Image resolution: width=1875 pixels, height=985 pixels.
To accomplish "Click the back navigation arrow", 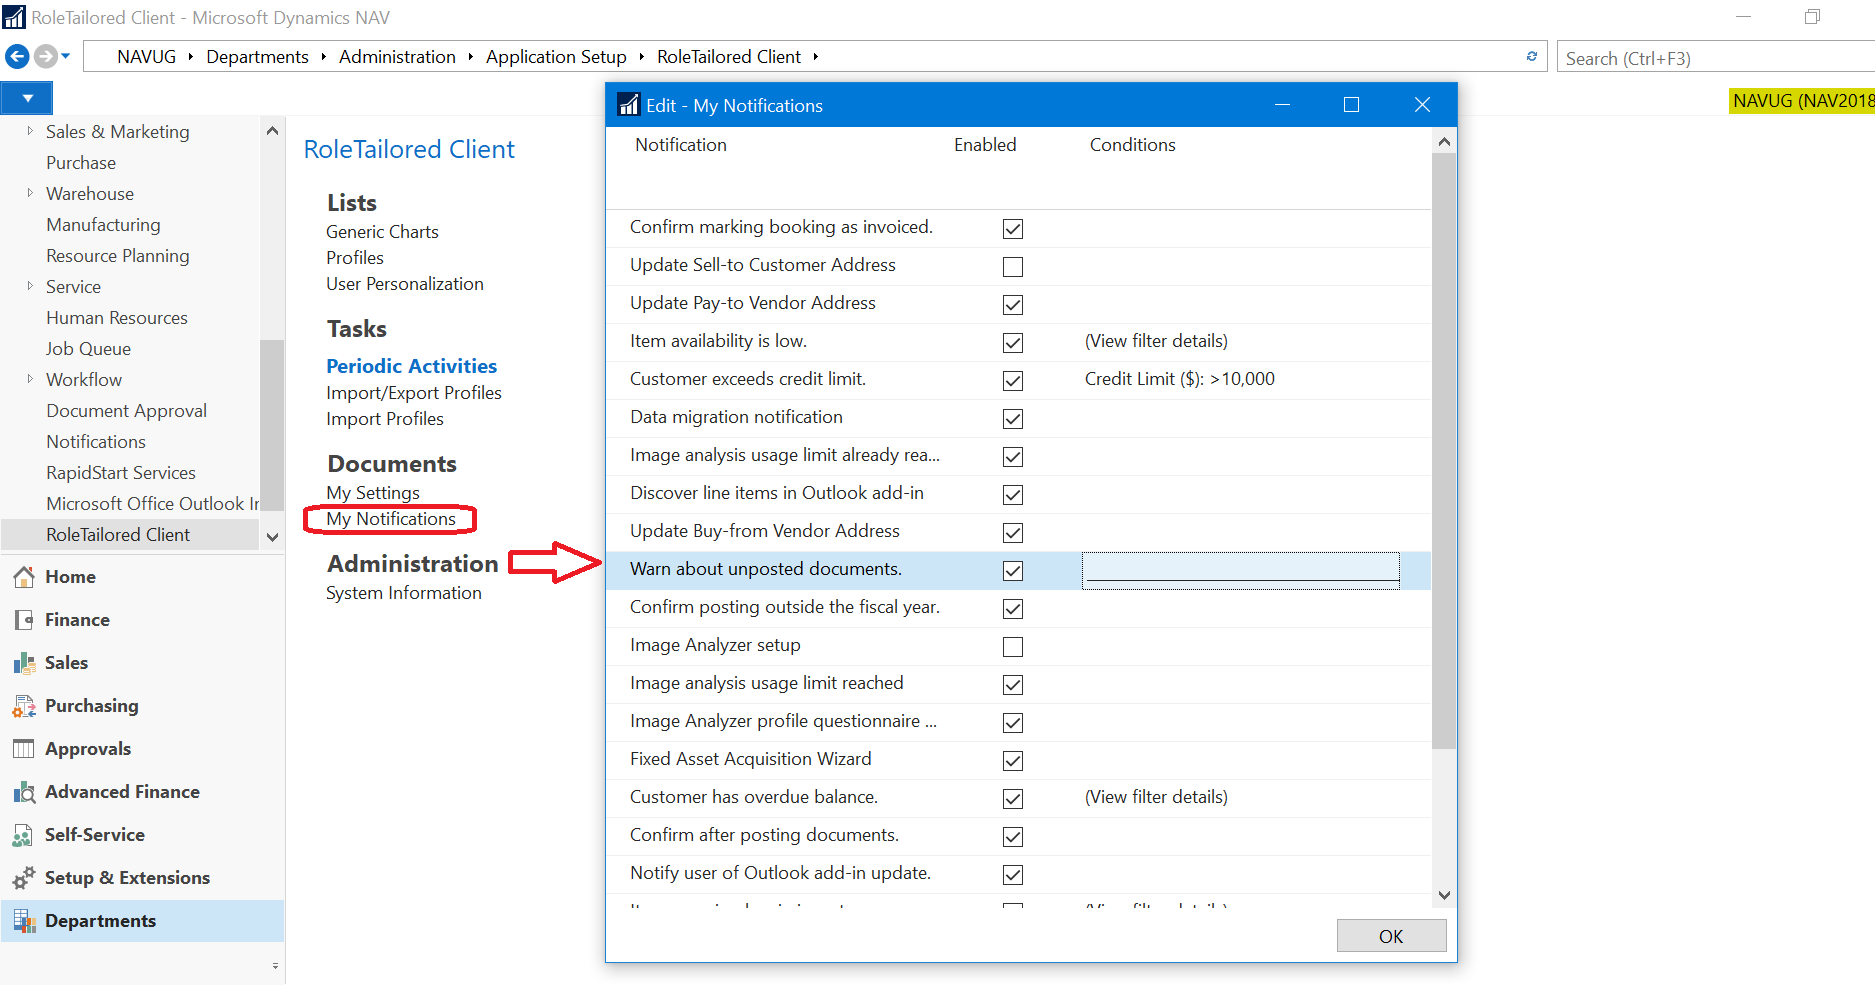I will (x=17, y=56).
